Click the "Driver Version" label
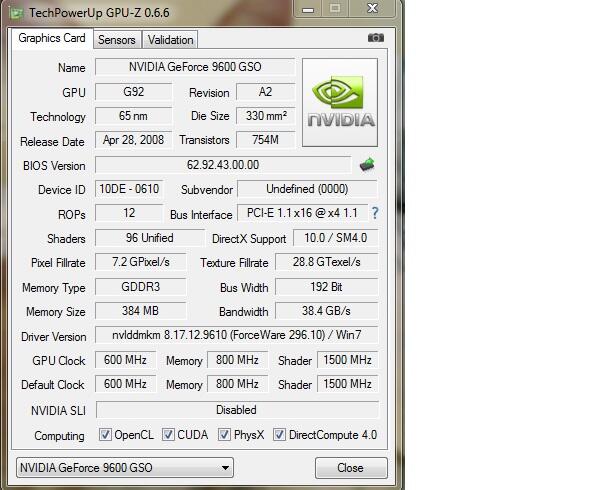The height and width of the screenshot is (490, 614). pyautogui.click(x=54, y=337)
